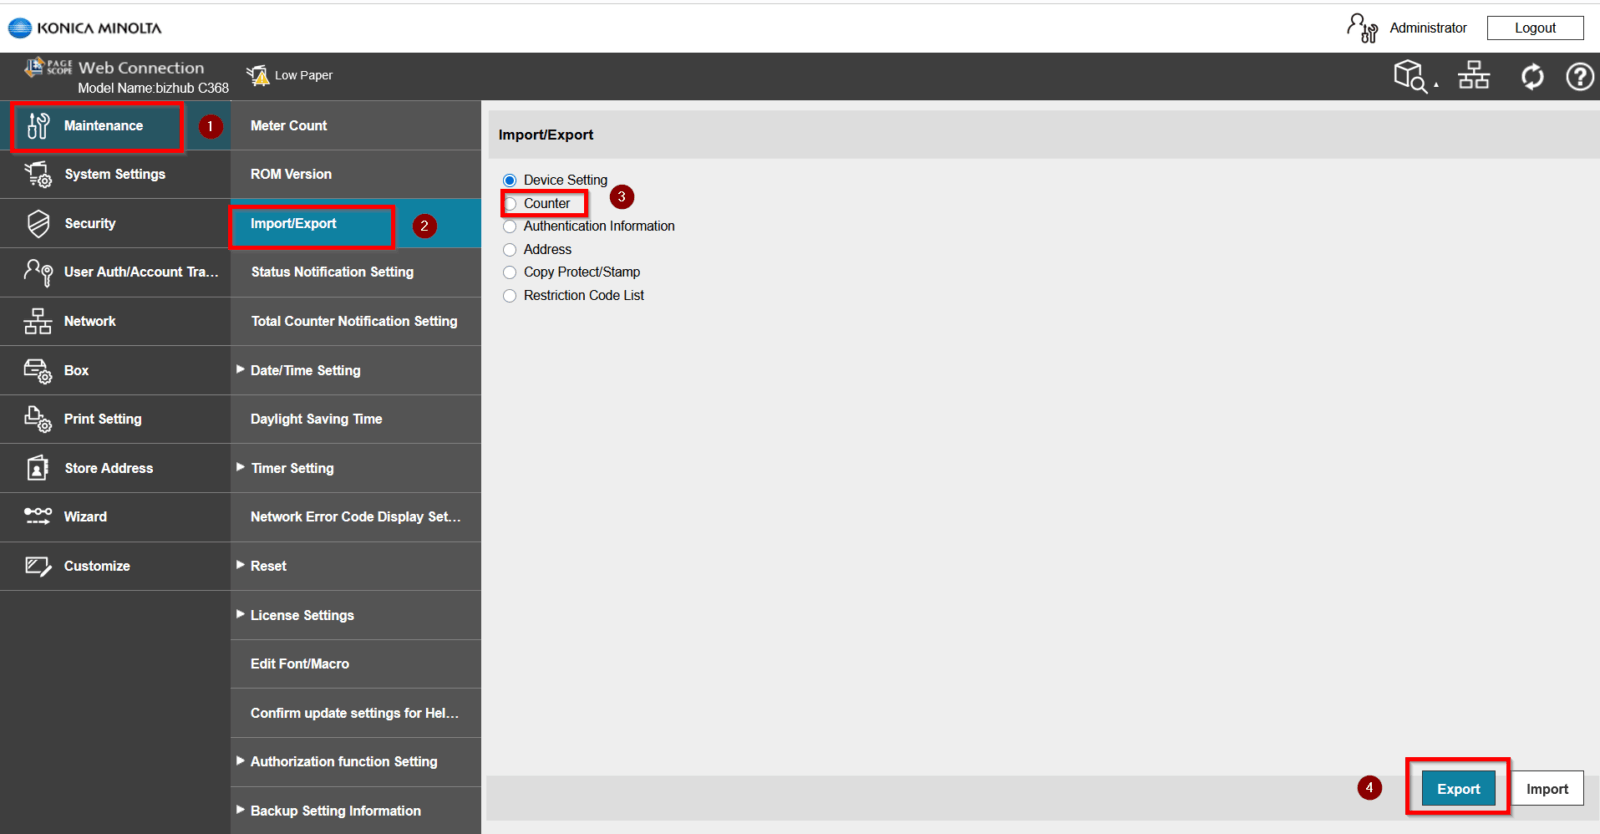
Task: Select the Counter radio button
Action: (510, 204)
